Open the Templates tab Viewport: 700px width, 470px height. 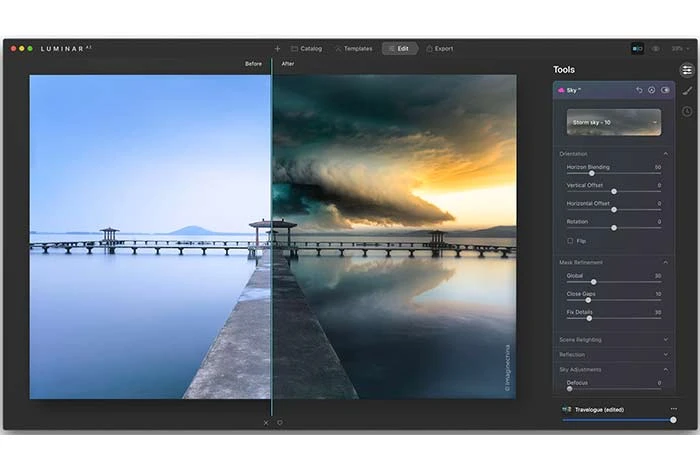click(354, 48)
